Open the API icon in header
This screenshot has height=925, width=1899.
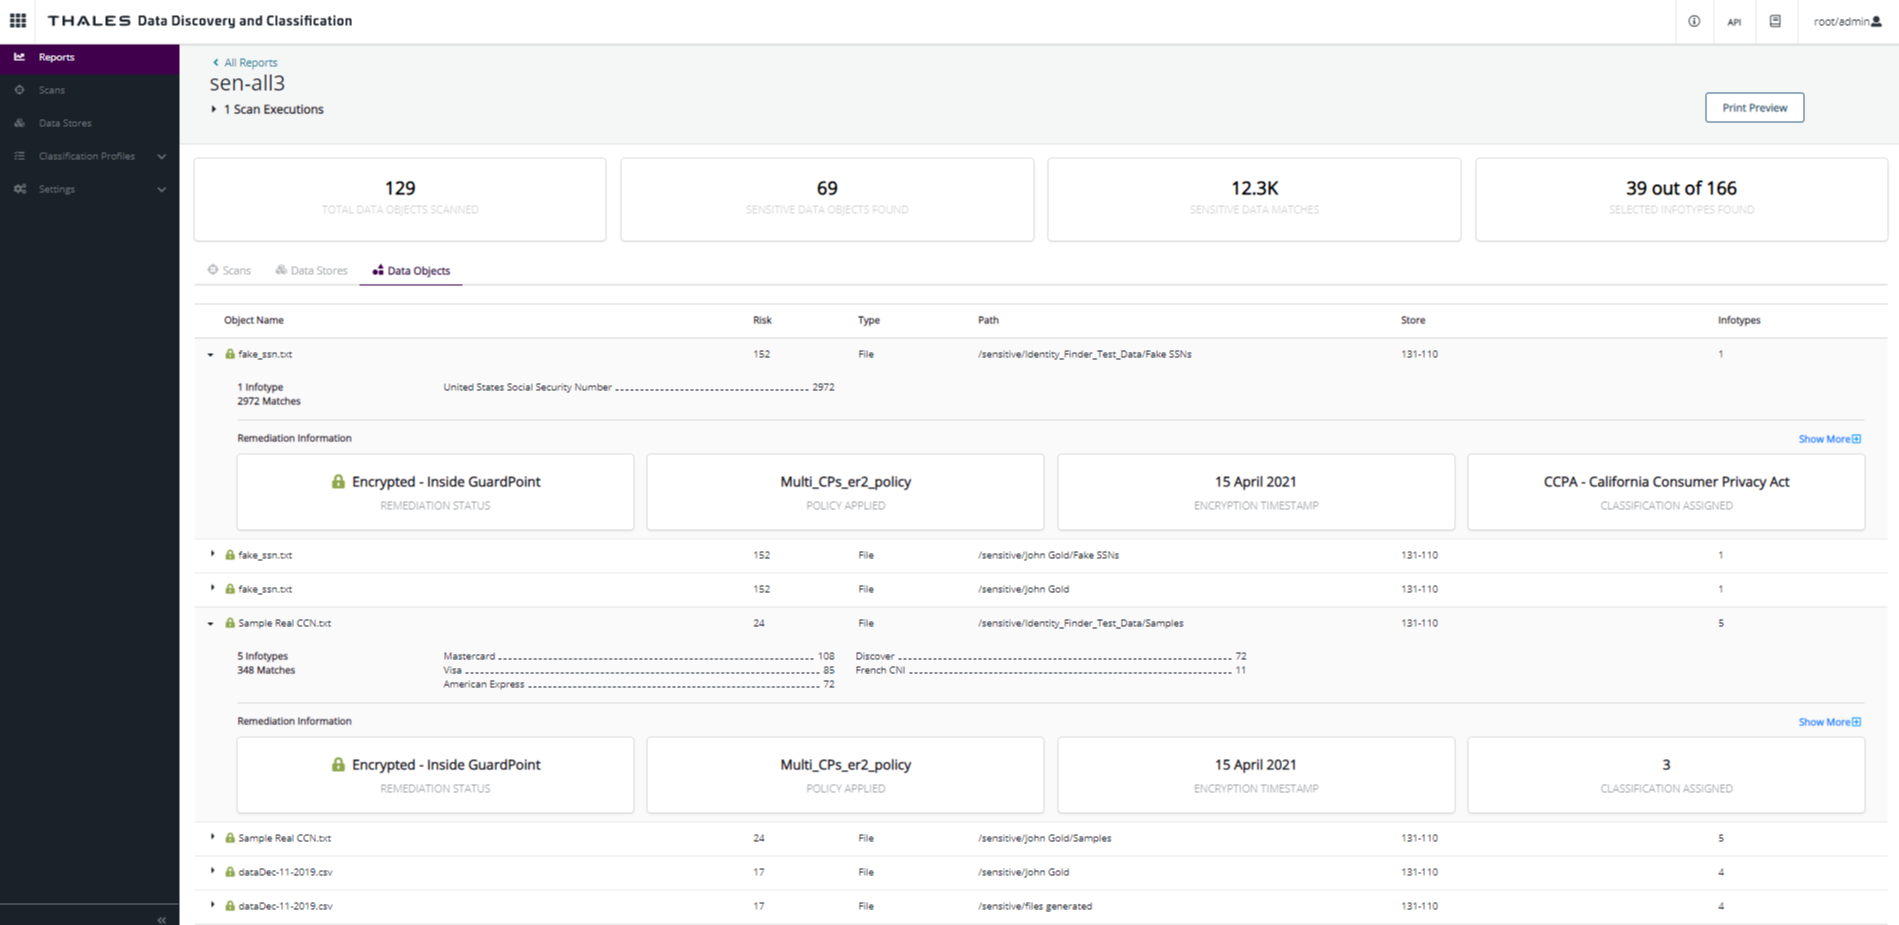tap(1734, 22)
